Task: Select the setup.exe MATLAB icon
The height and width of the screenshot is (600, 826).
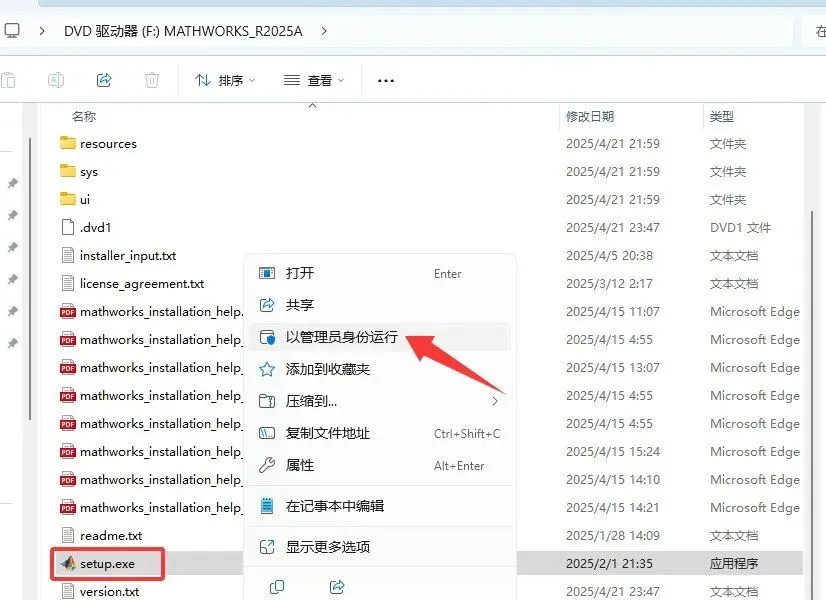Action: 68,563
